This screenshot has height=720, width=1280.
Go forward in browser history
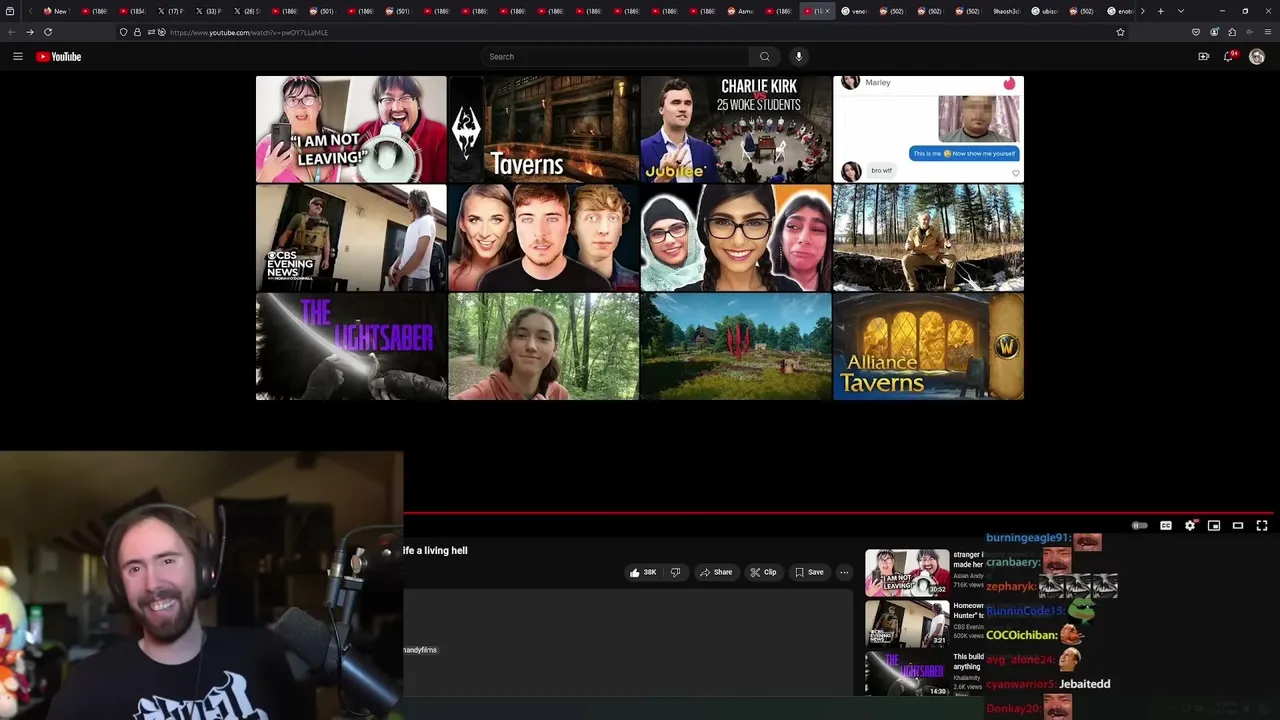(x=29, y=32)
